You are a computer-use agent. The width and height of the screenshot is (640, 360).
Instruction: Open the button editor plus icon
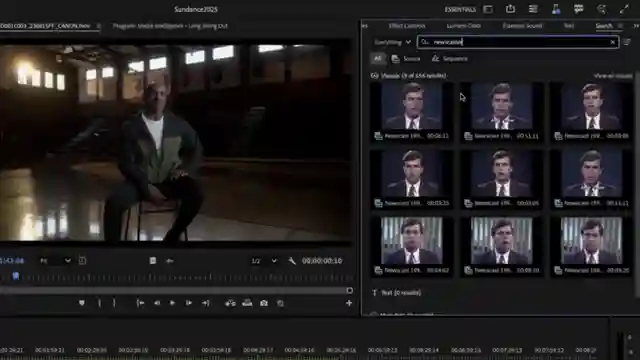pos(349,303)
